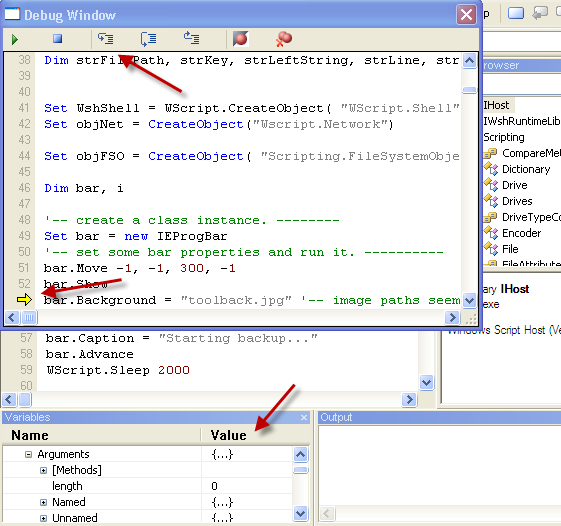Click the Output panel title

(336, 417)
